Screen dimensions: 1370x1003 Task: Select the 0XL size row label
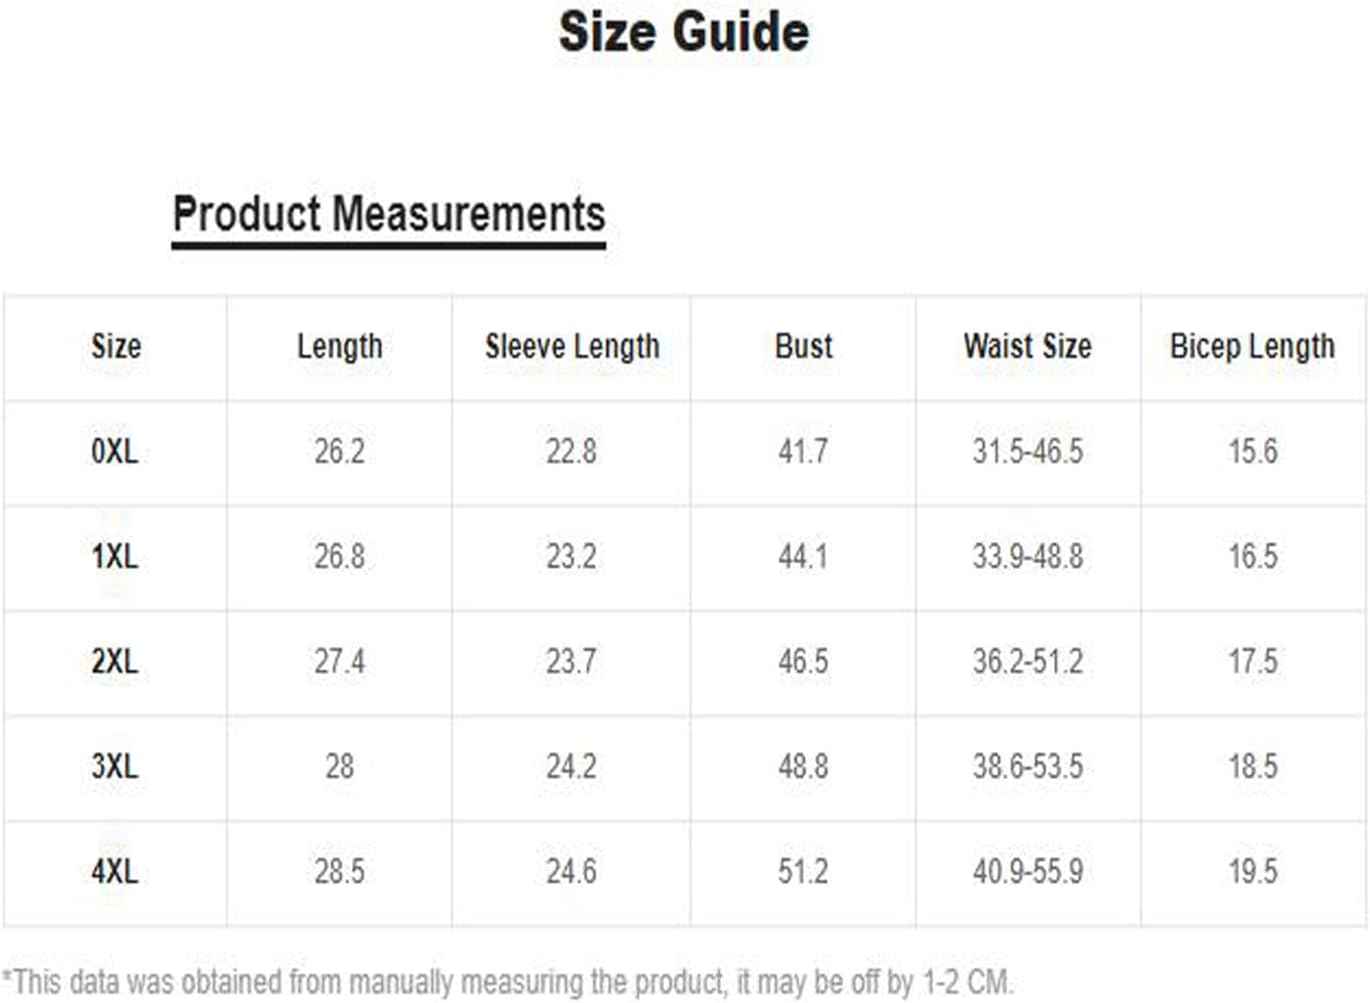coord(115,451)
